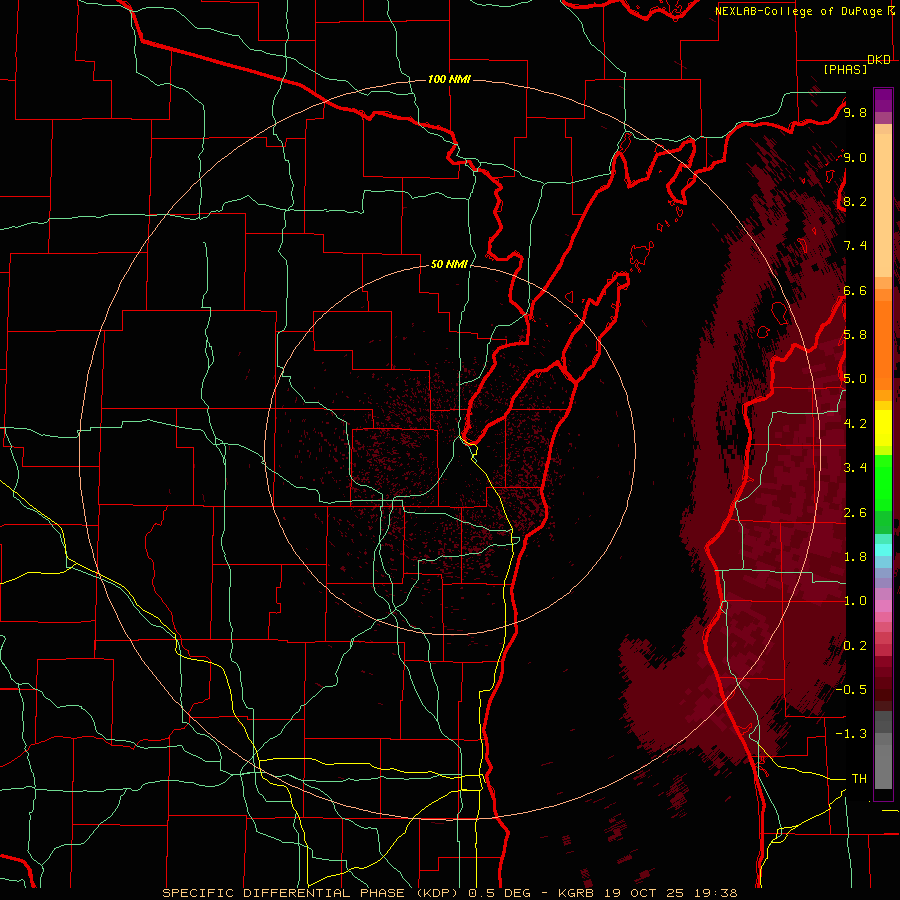
Task: Click the 1.0 color scale value
Action: click(855, 601)
